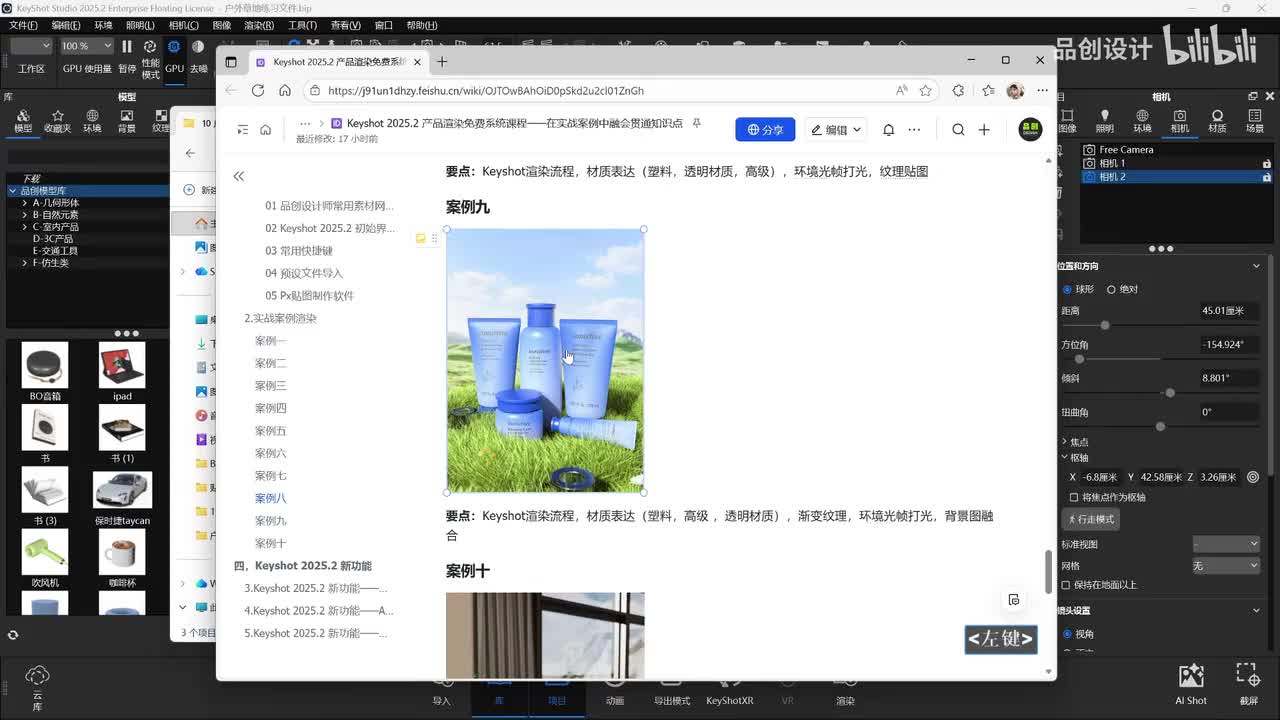The width and height of the screenshot is (1280, 720).
Task: Adjust the 距离 distance slider
Action: tap(1104, 325)
